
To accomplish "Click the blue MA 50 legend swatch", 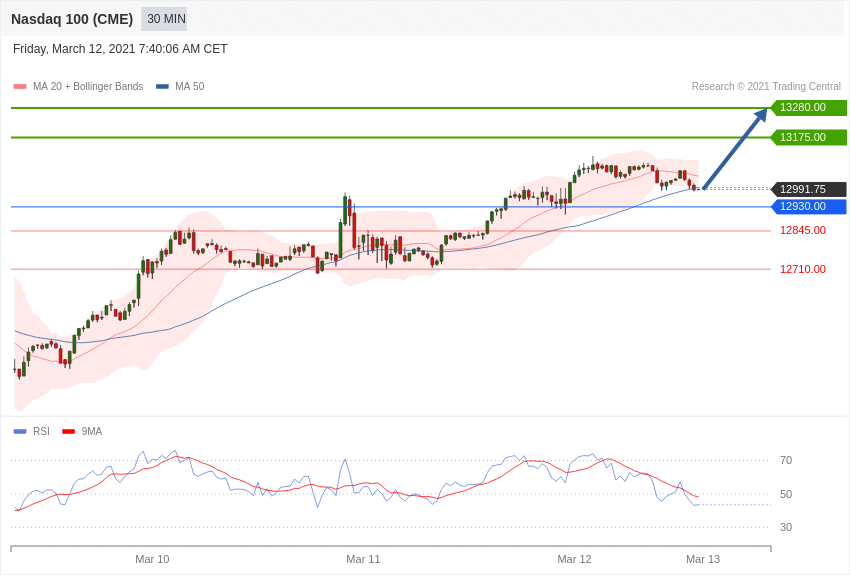I will point(162,87).
